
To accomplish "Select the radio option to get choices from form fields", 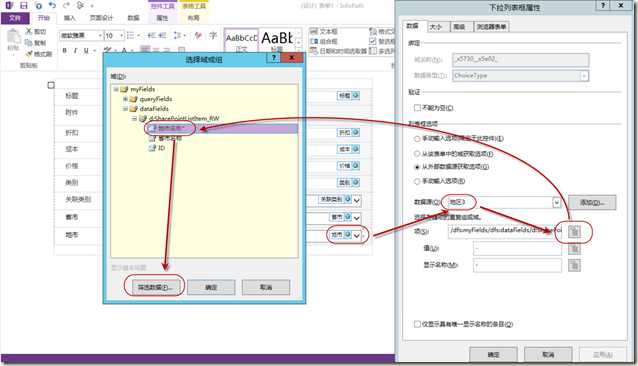I will [x=417, y=154].
